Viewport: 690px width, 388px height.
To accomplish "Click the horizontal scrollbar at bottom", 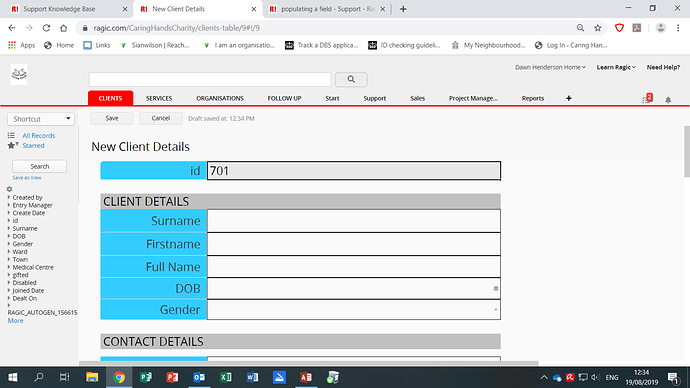I will tap(308, 363).
